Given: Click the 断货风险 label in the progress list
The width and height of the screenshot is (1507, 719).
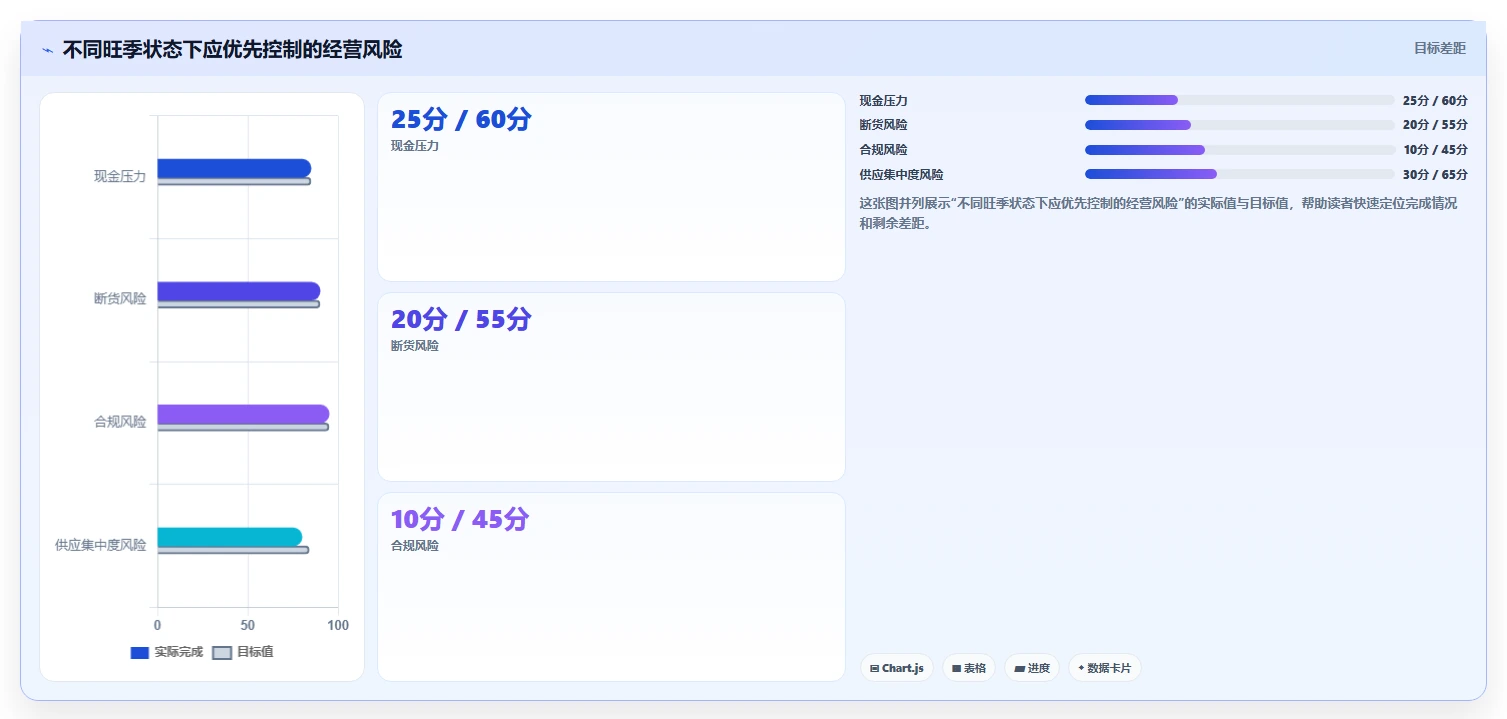Looking at the screenshot, I should [x=884, y=125].
